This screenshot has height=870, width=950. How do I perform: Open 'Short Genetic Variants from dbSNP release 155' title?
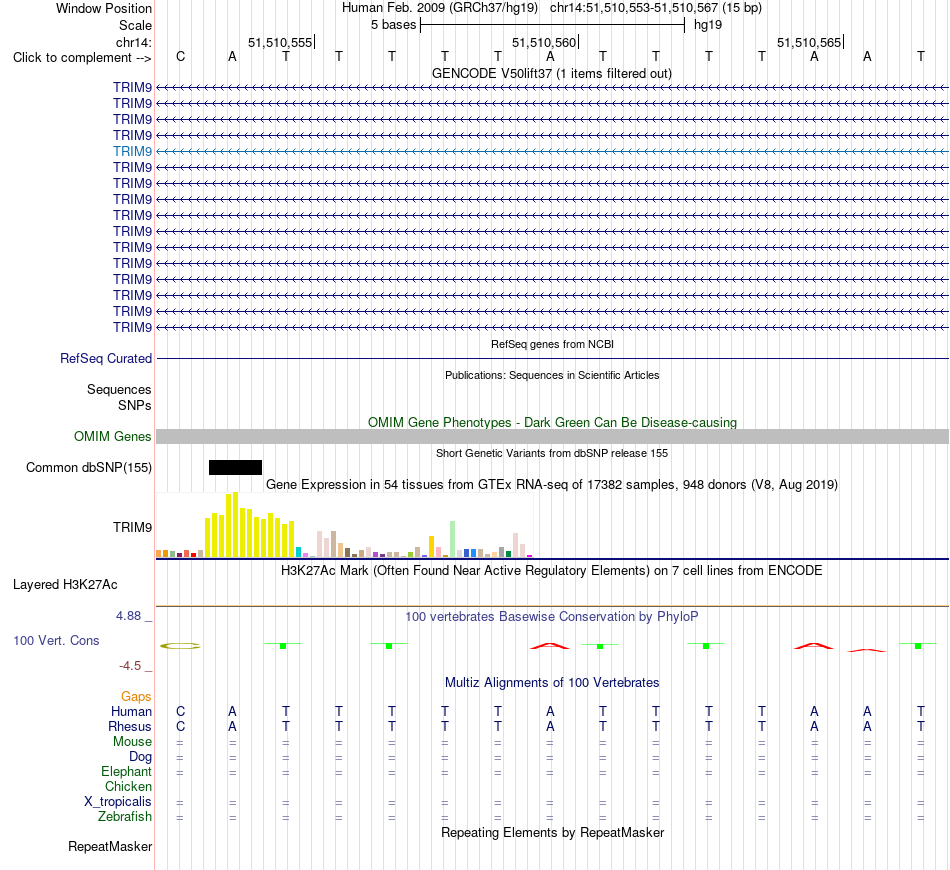552,453
